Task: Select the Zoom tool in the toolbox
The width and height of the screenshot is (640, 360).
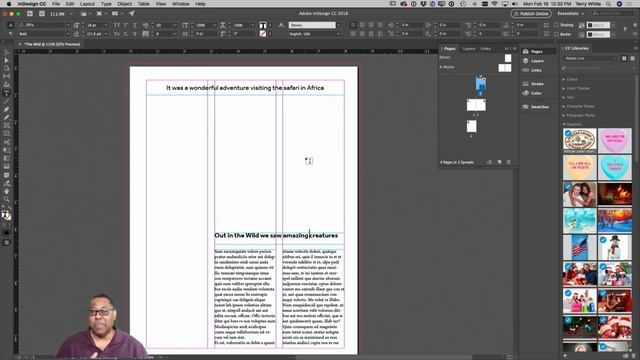Action: [x=6, y=199]
